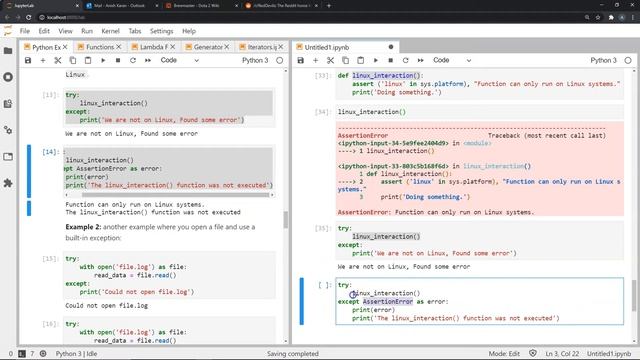Open the browser address bar showing localhost
Viewport: 640px width, 360px height.
pyautogui.click(x=310, y=18)
